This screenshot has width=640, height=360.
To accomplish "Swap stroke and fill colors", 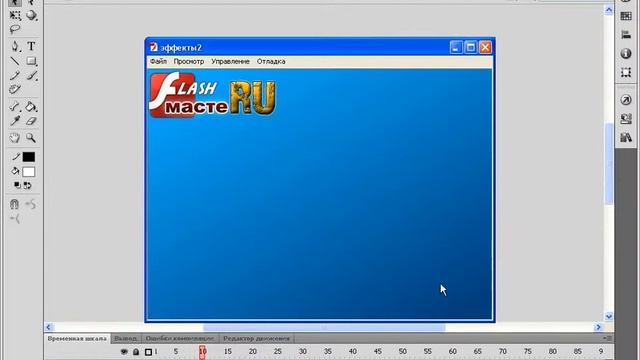I will tap(27, 185).
